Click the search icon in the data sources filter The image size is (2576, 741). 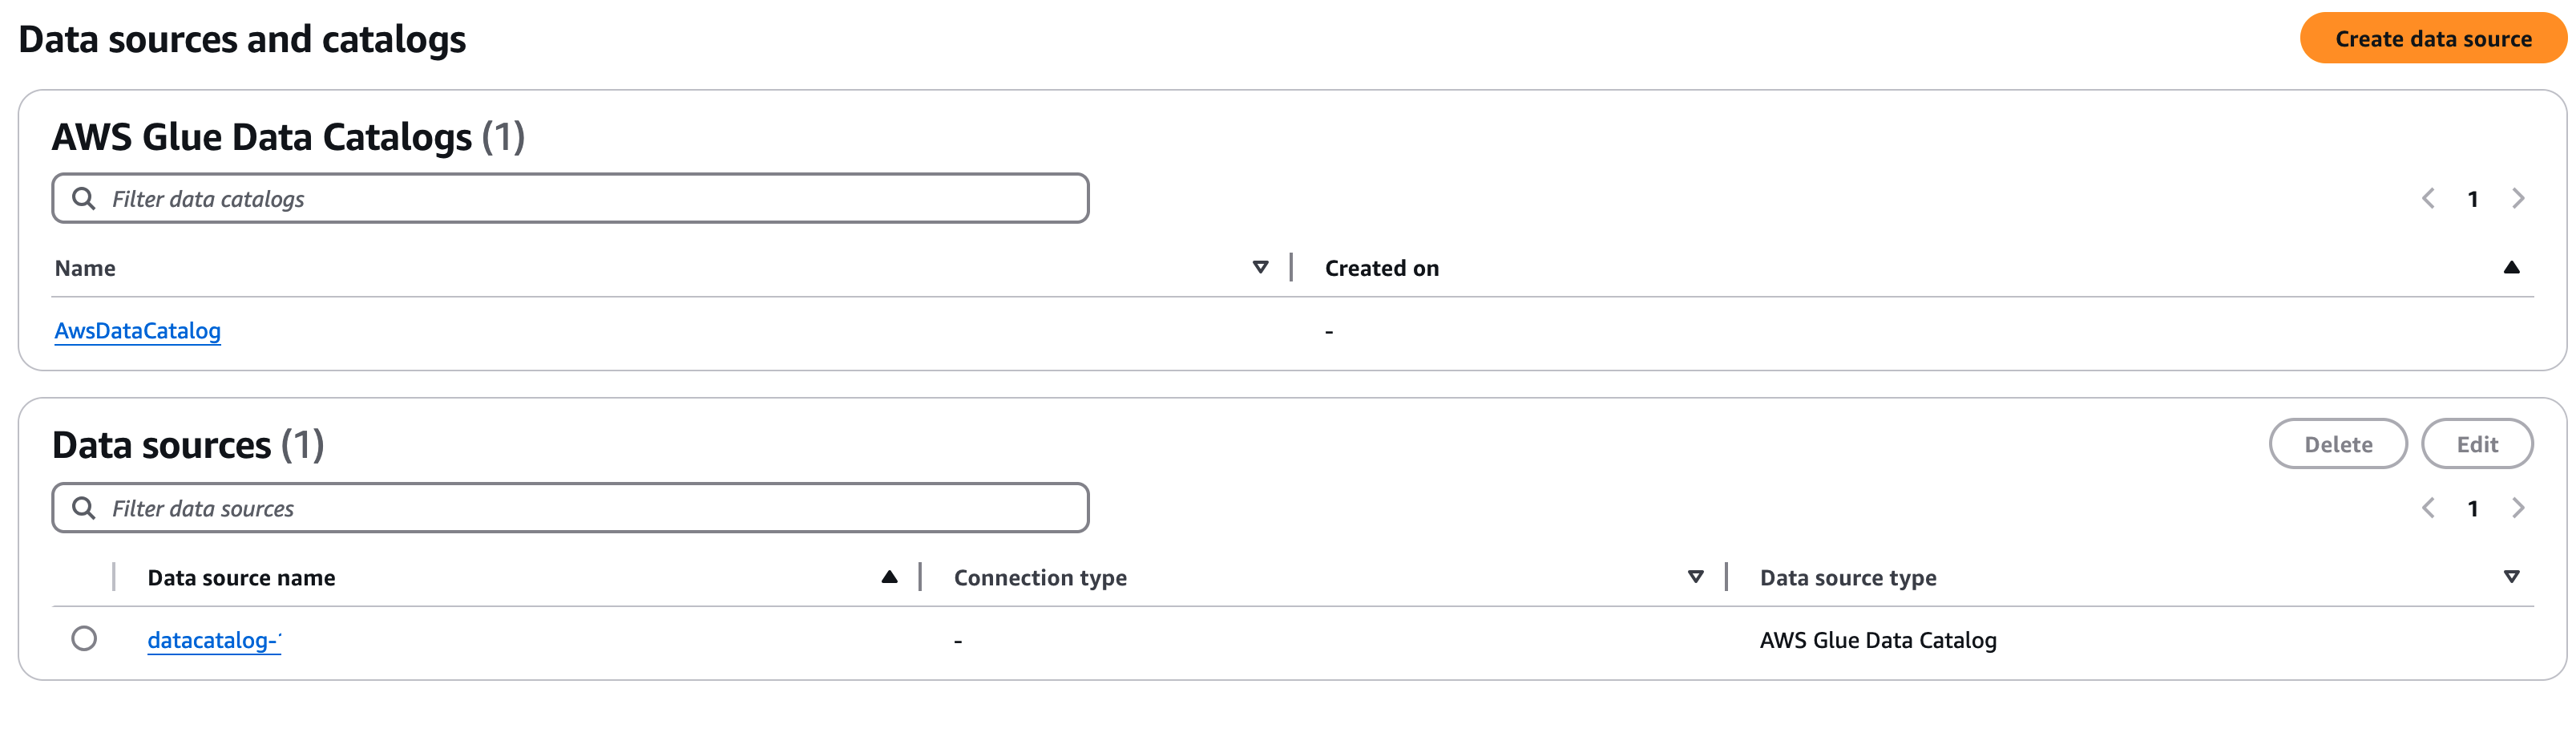coord(84,508)
